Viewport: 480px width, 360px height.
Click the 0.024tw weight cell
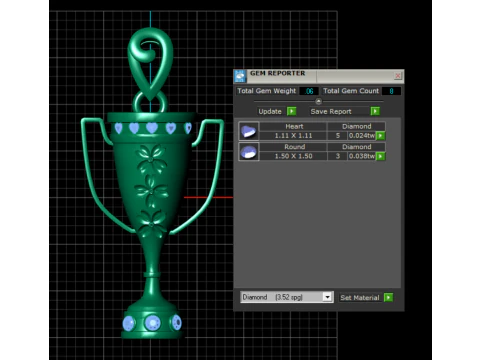[x=362, y=136]
